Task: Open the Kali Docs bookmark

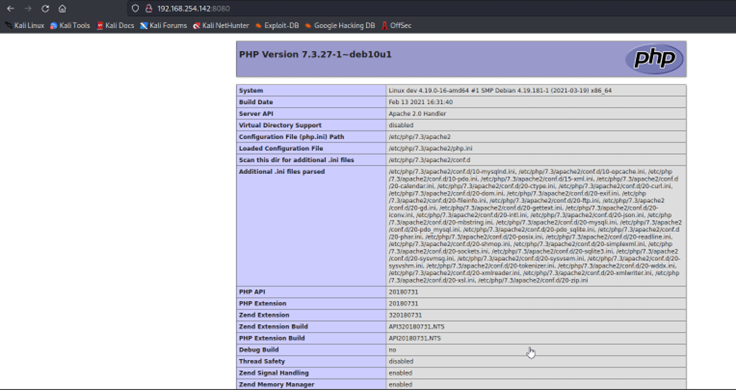Action: tap(115, 26)
